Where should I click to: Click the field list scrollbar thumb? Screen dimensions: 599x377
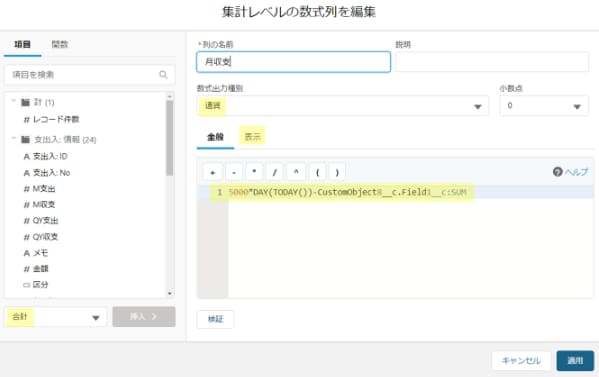point(170,138)
